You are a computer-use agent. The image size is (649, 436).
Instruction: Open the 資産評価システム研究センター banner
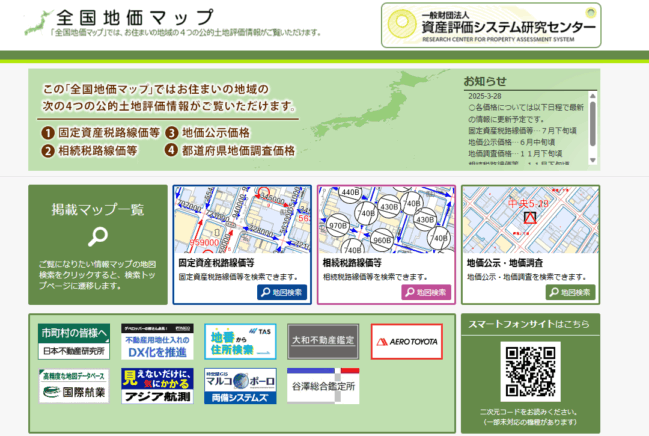point(491,25)
